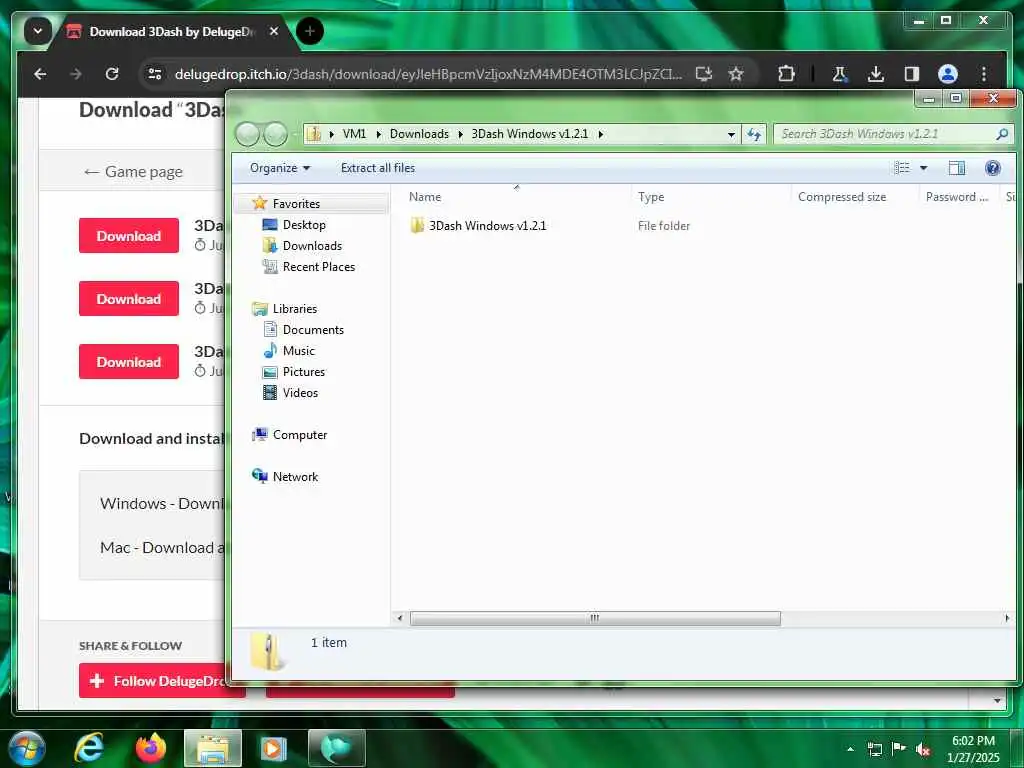
Task: Open Chrome three-dot menu
Action: coord(984,74)
